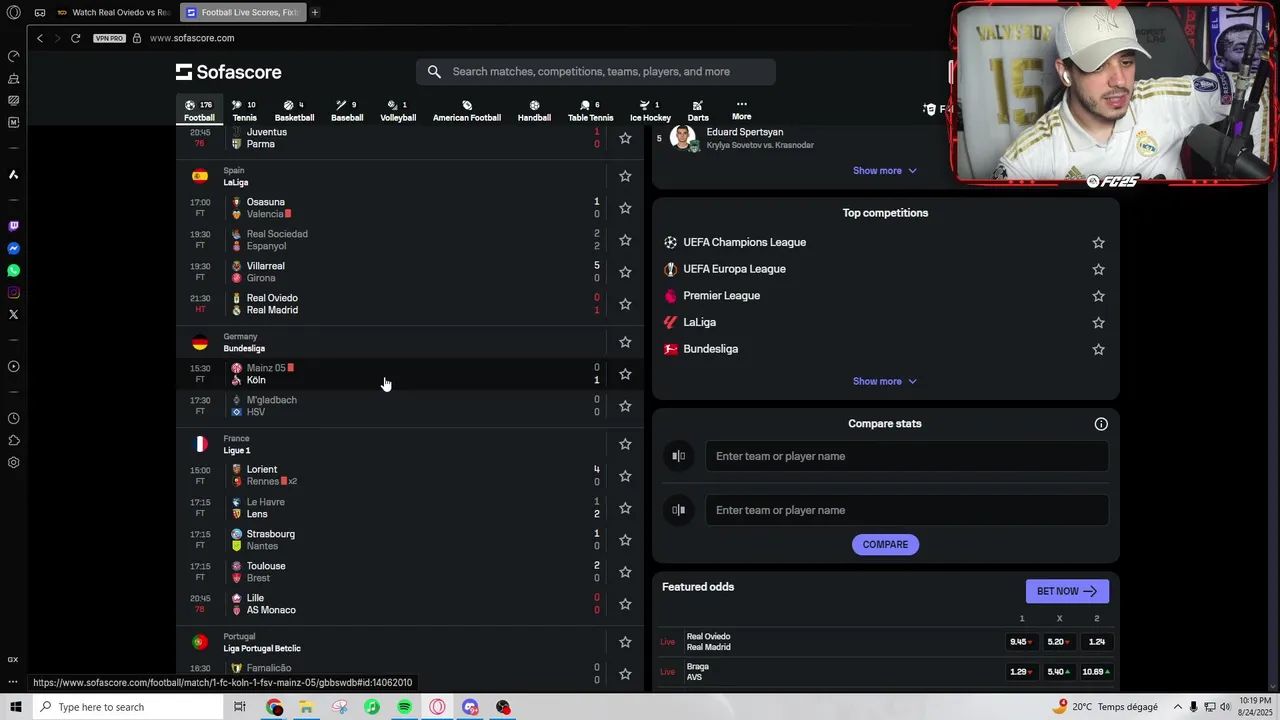The width and height of the screenshot is (1280, 720).
Task: Select the Darts sport tab
Action: click(698, 111)
